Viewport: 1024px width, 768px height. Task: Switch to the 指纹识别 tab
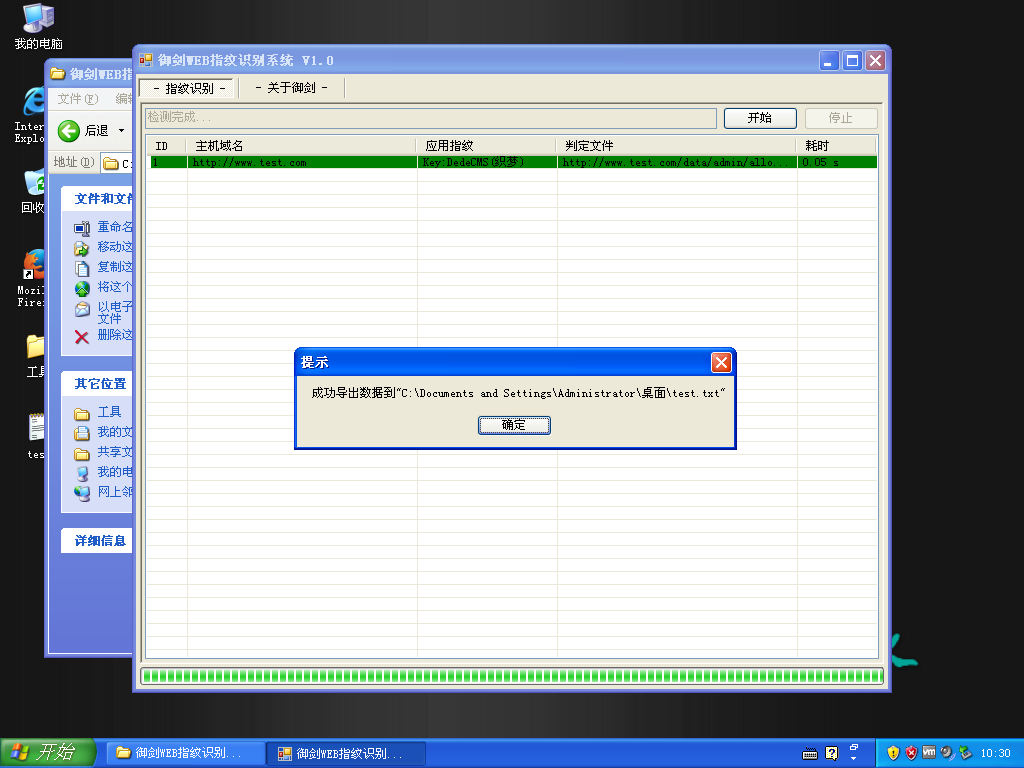pos(189,88)
